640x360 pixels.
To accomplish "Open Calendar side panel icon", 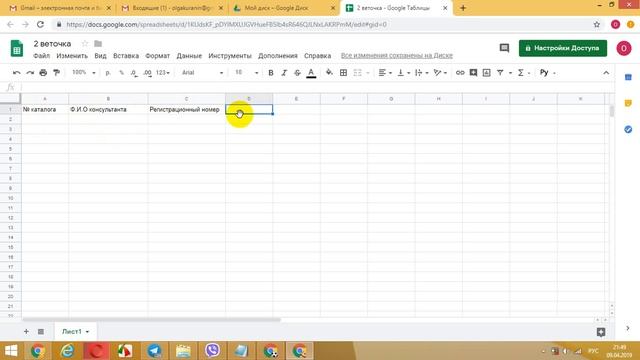I will [628, 77].
